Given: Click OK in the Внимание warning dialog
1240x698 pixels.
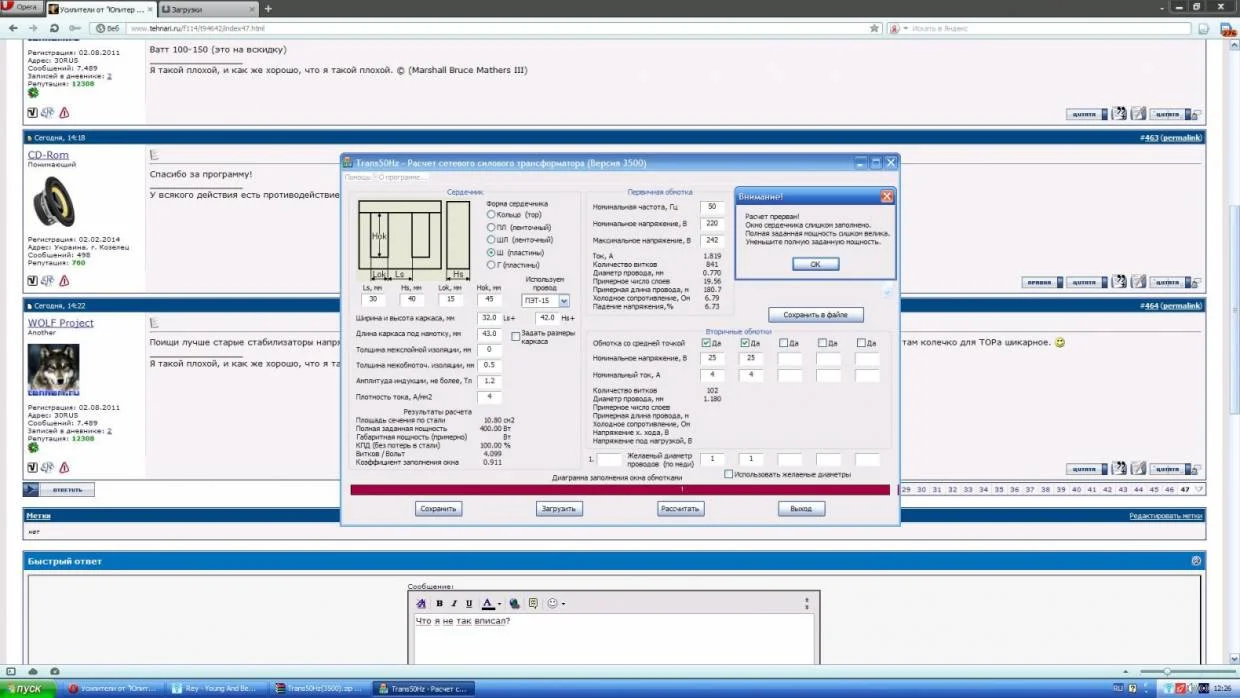Looking at the screenshot, I should point(815,264).
